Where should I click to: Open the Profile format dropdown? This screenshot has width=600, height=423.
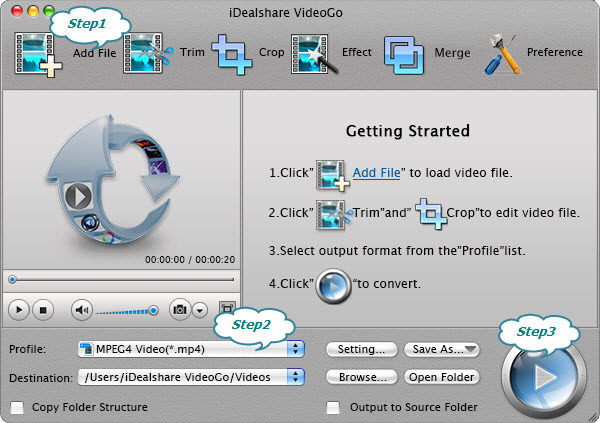coord(191,349)
